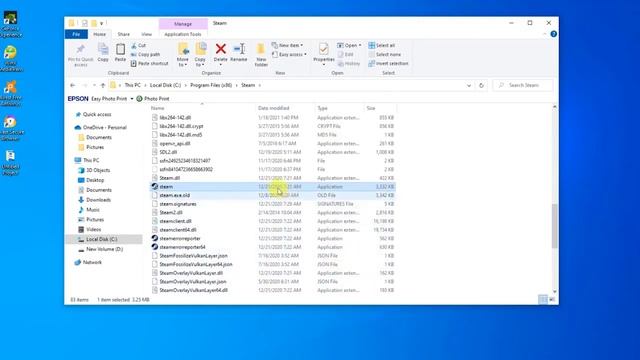Click the Cut scissors icon

tap(134, 46)
